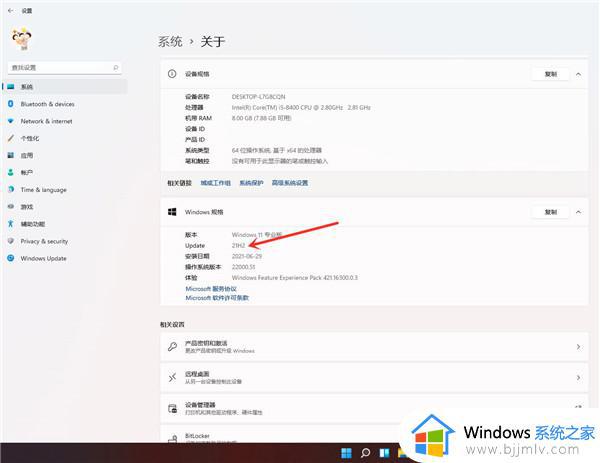The width and height of the screenshot is (600, 463).
Task: Open Device Manager row
Action: [x=374, y=408]
